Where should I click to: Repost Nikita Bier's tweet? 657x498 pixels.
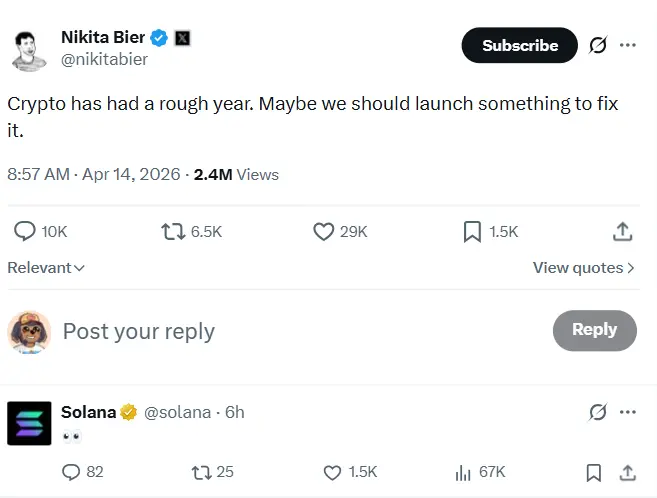tap(174, 231)
